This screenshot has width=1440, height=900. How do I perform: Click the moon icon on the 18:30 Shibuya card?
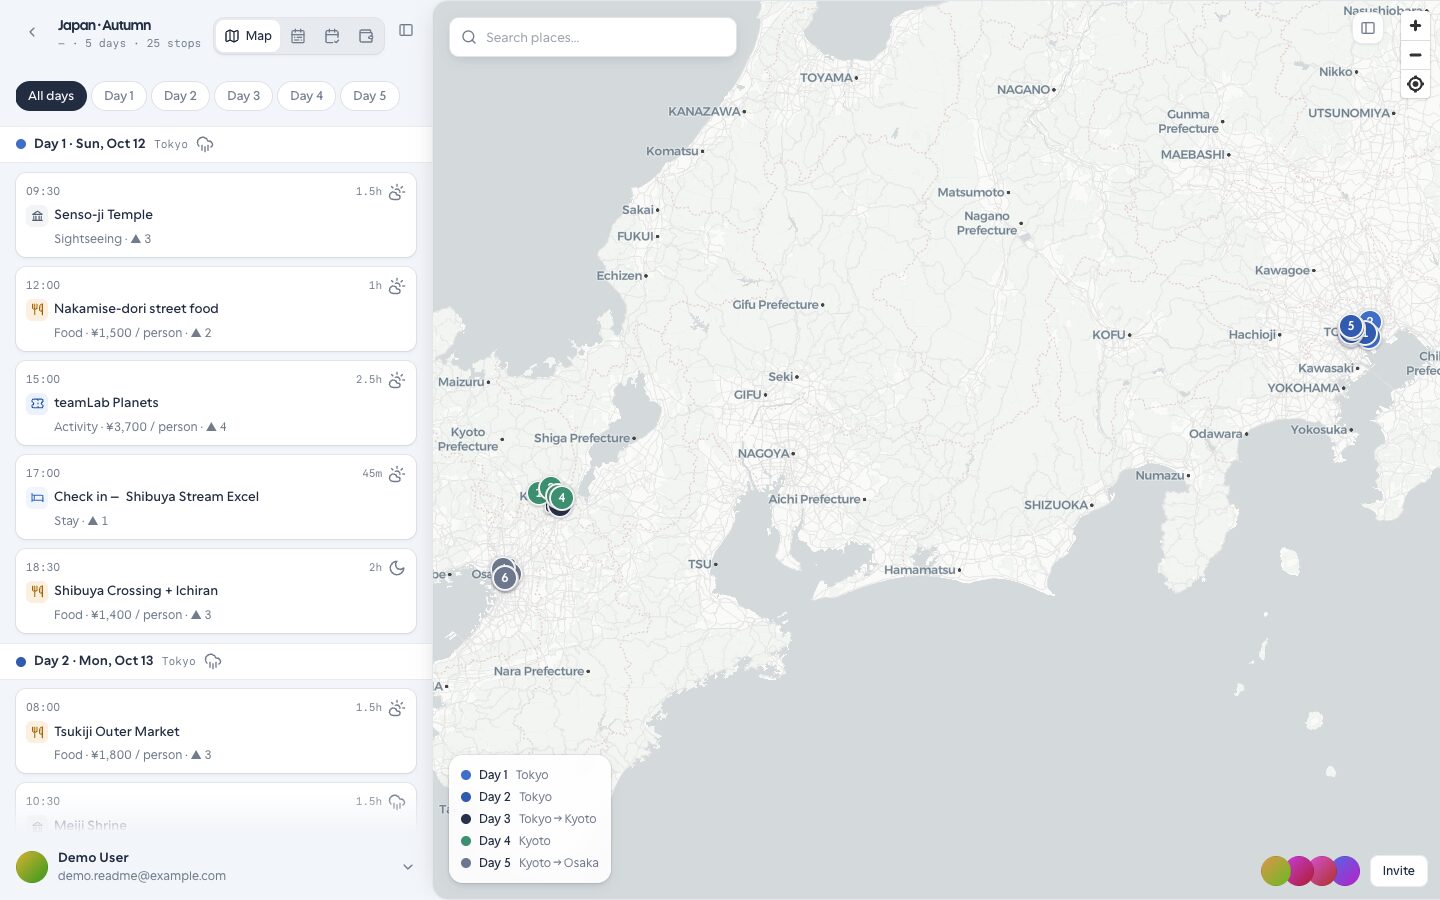397,568
